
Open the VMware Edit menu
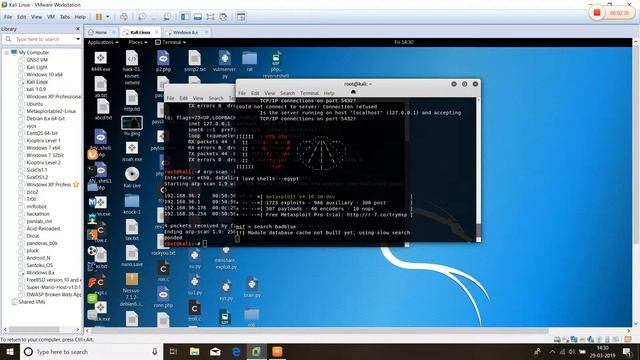tap(22, 17)
